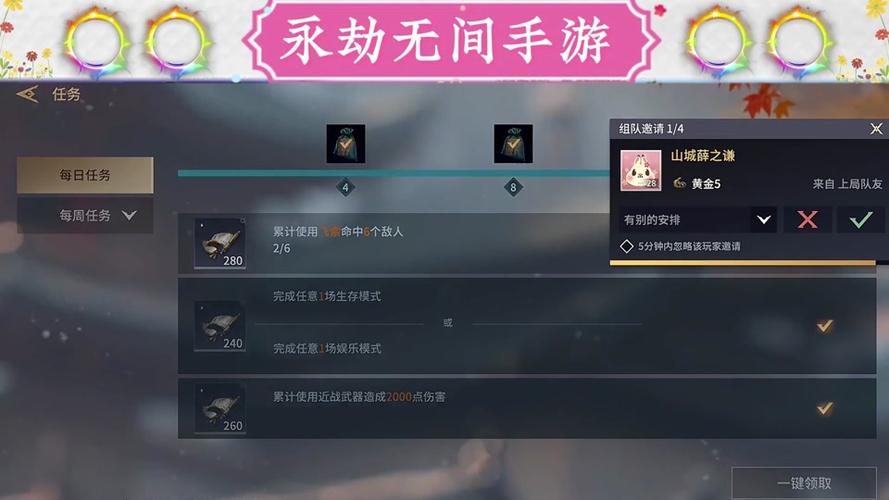Accept the team invite with green checkmark

click(861, 219)
